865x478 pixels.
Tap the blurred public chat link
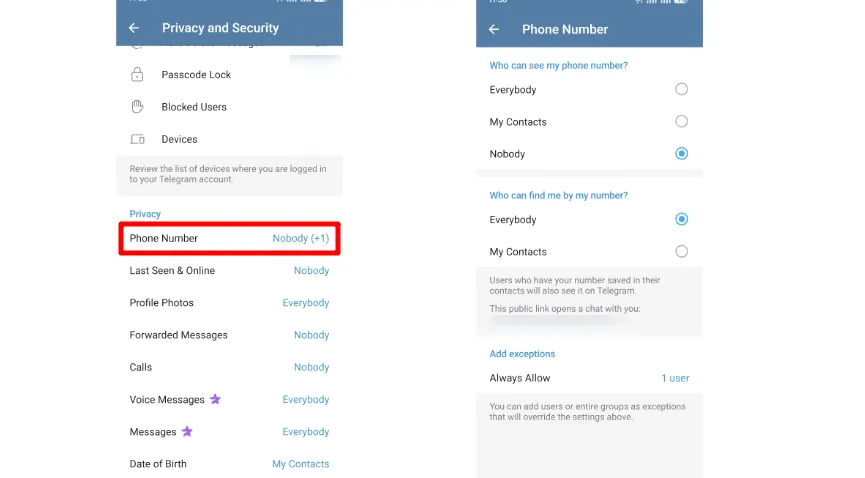tap(556, 320)
